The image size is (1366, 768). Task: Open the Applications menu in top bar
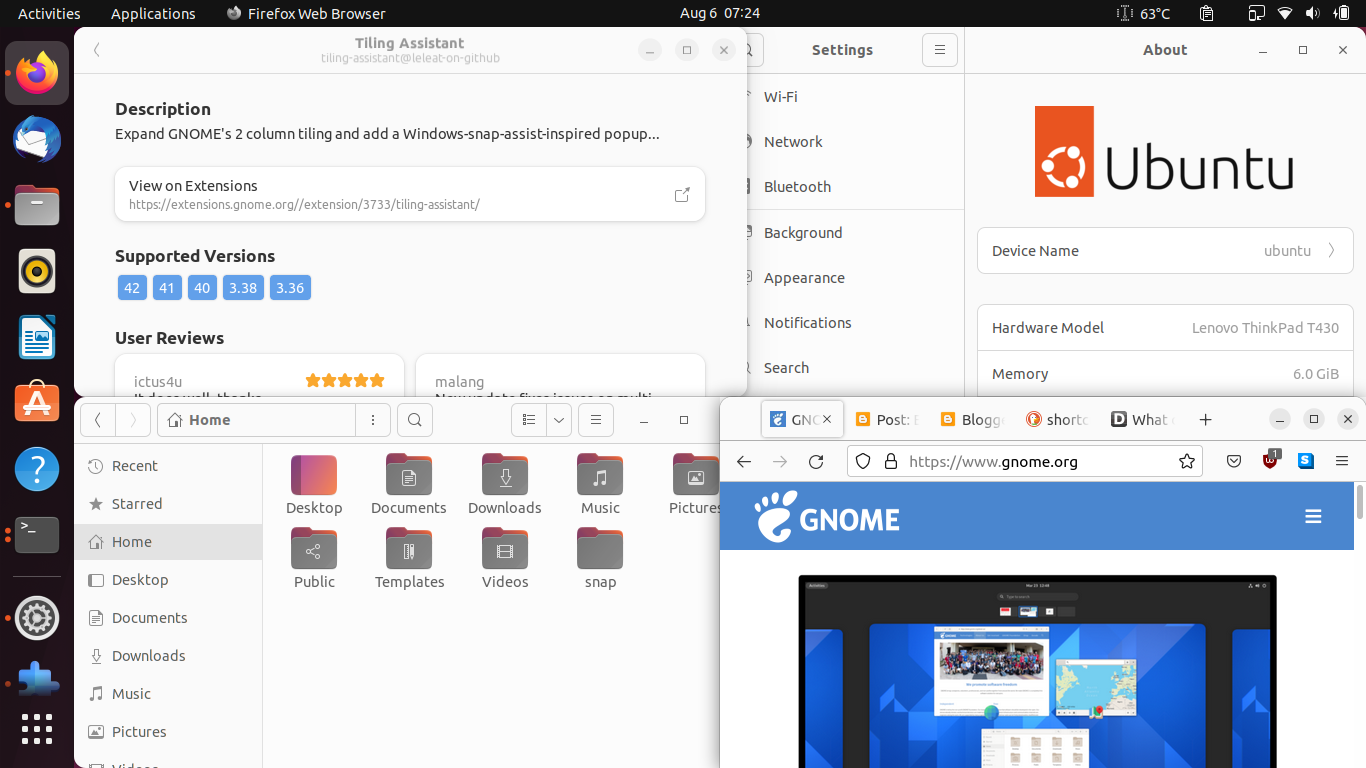pyautogui.click(x=153, y=13)
